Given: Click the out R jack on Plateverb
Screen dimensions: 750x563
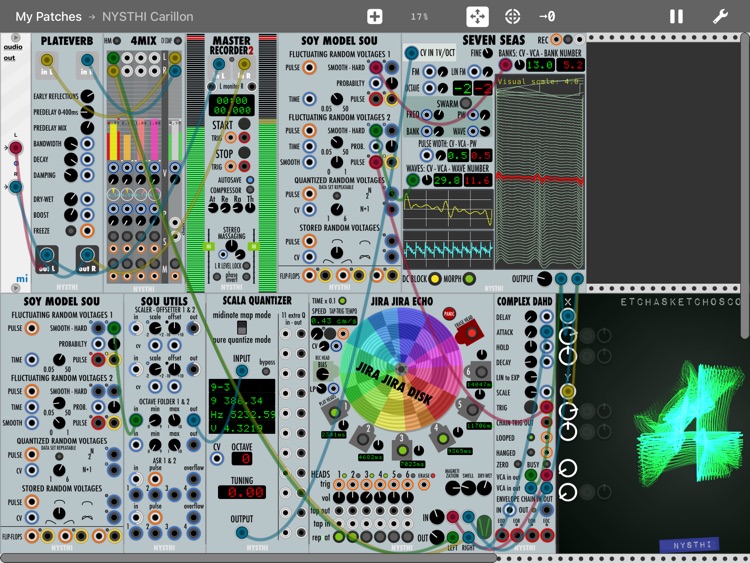Looking at the screenshot, I should click(x=87, y=255).
